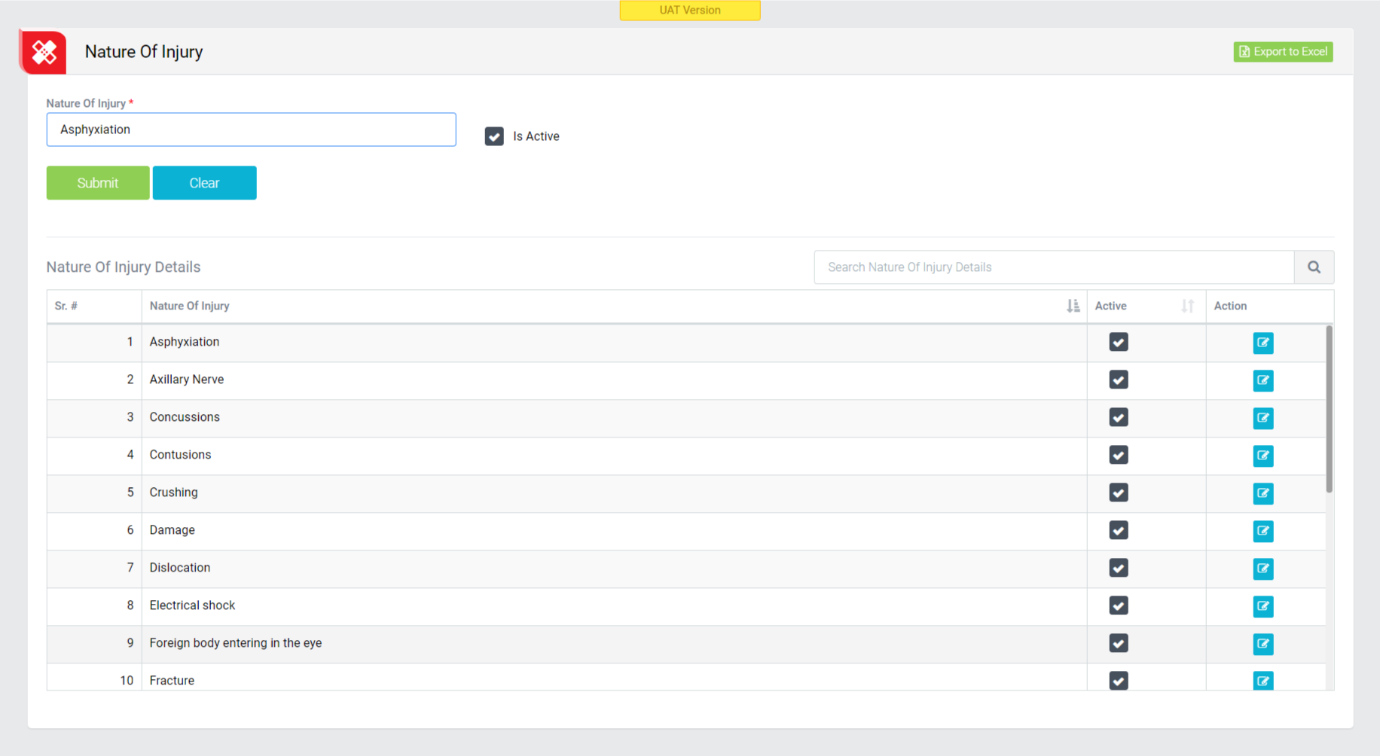Toggle Active checkbox for Contusions

tap(1119, 455)
